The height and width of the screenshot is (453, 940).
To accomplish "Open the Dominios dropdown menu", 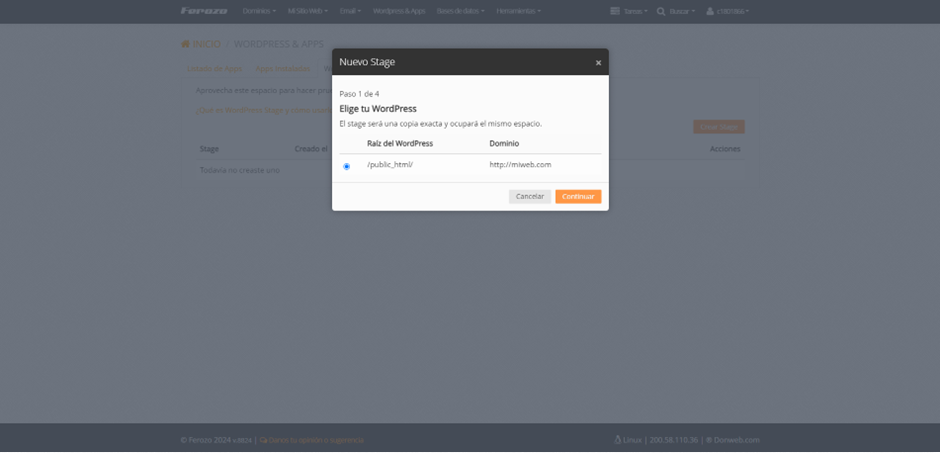I will pyautogui.click(x=260, y=11).
